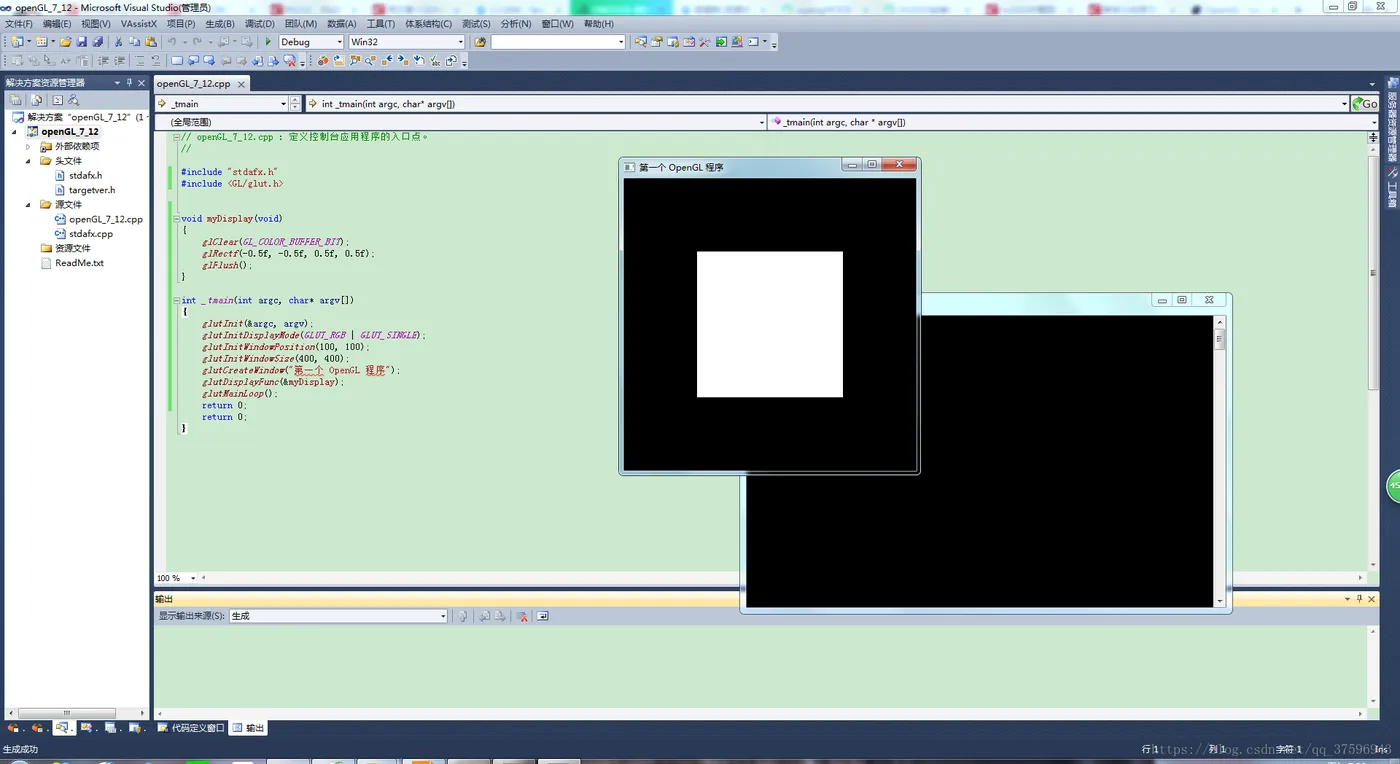Pin the Solution Explorer panel
The width and height of the screenshot is (1400, 764).
coord(129,83)
